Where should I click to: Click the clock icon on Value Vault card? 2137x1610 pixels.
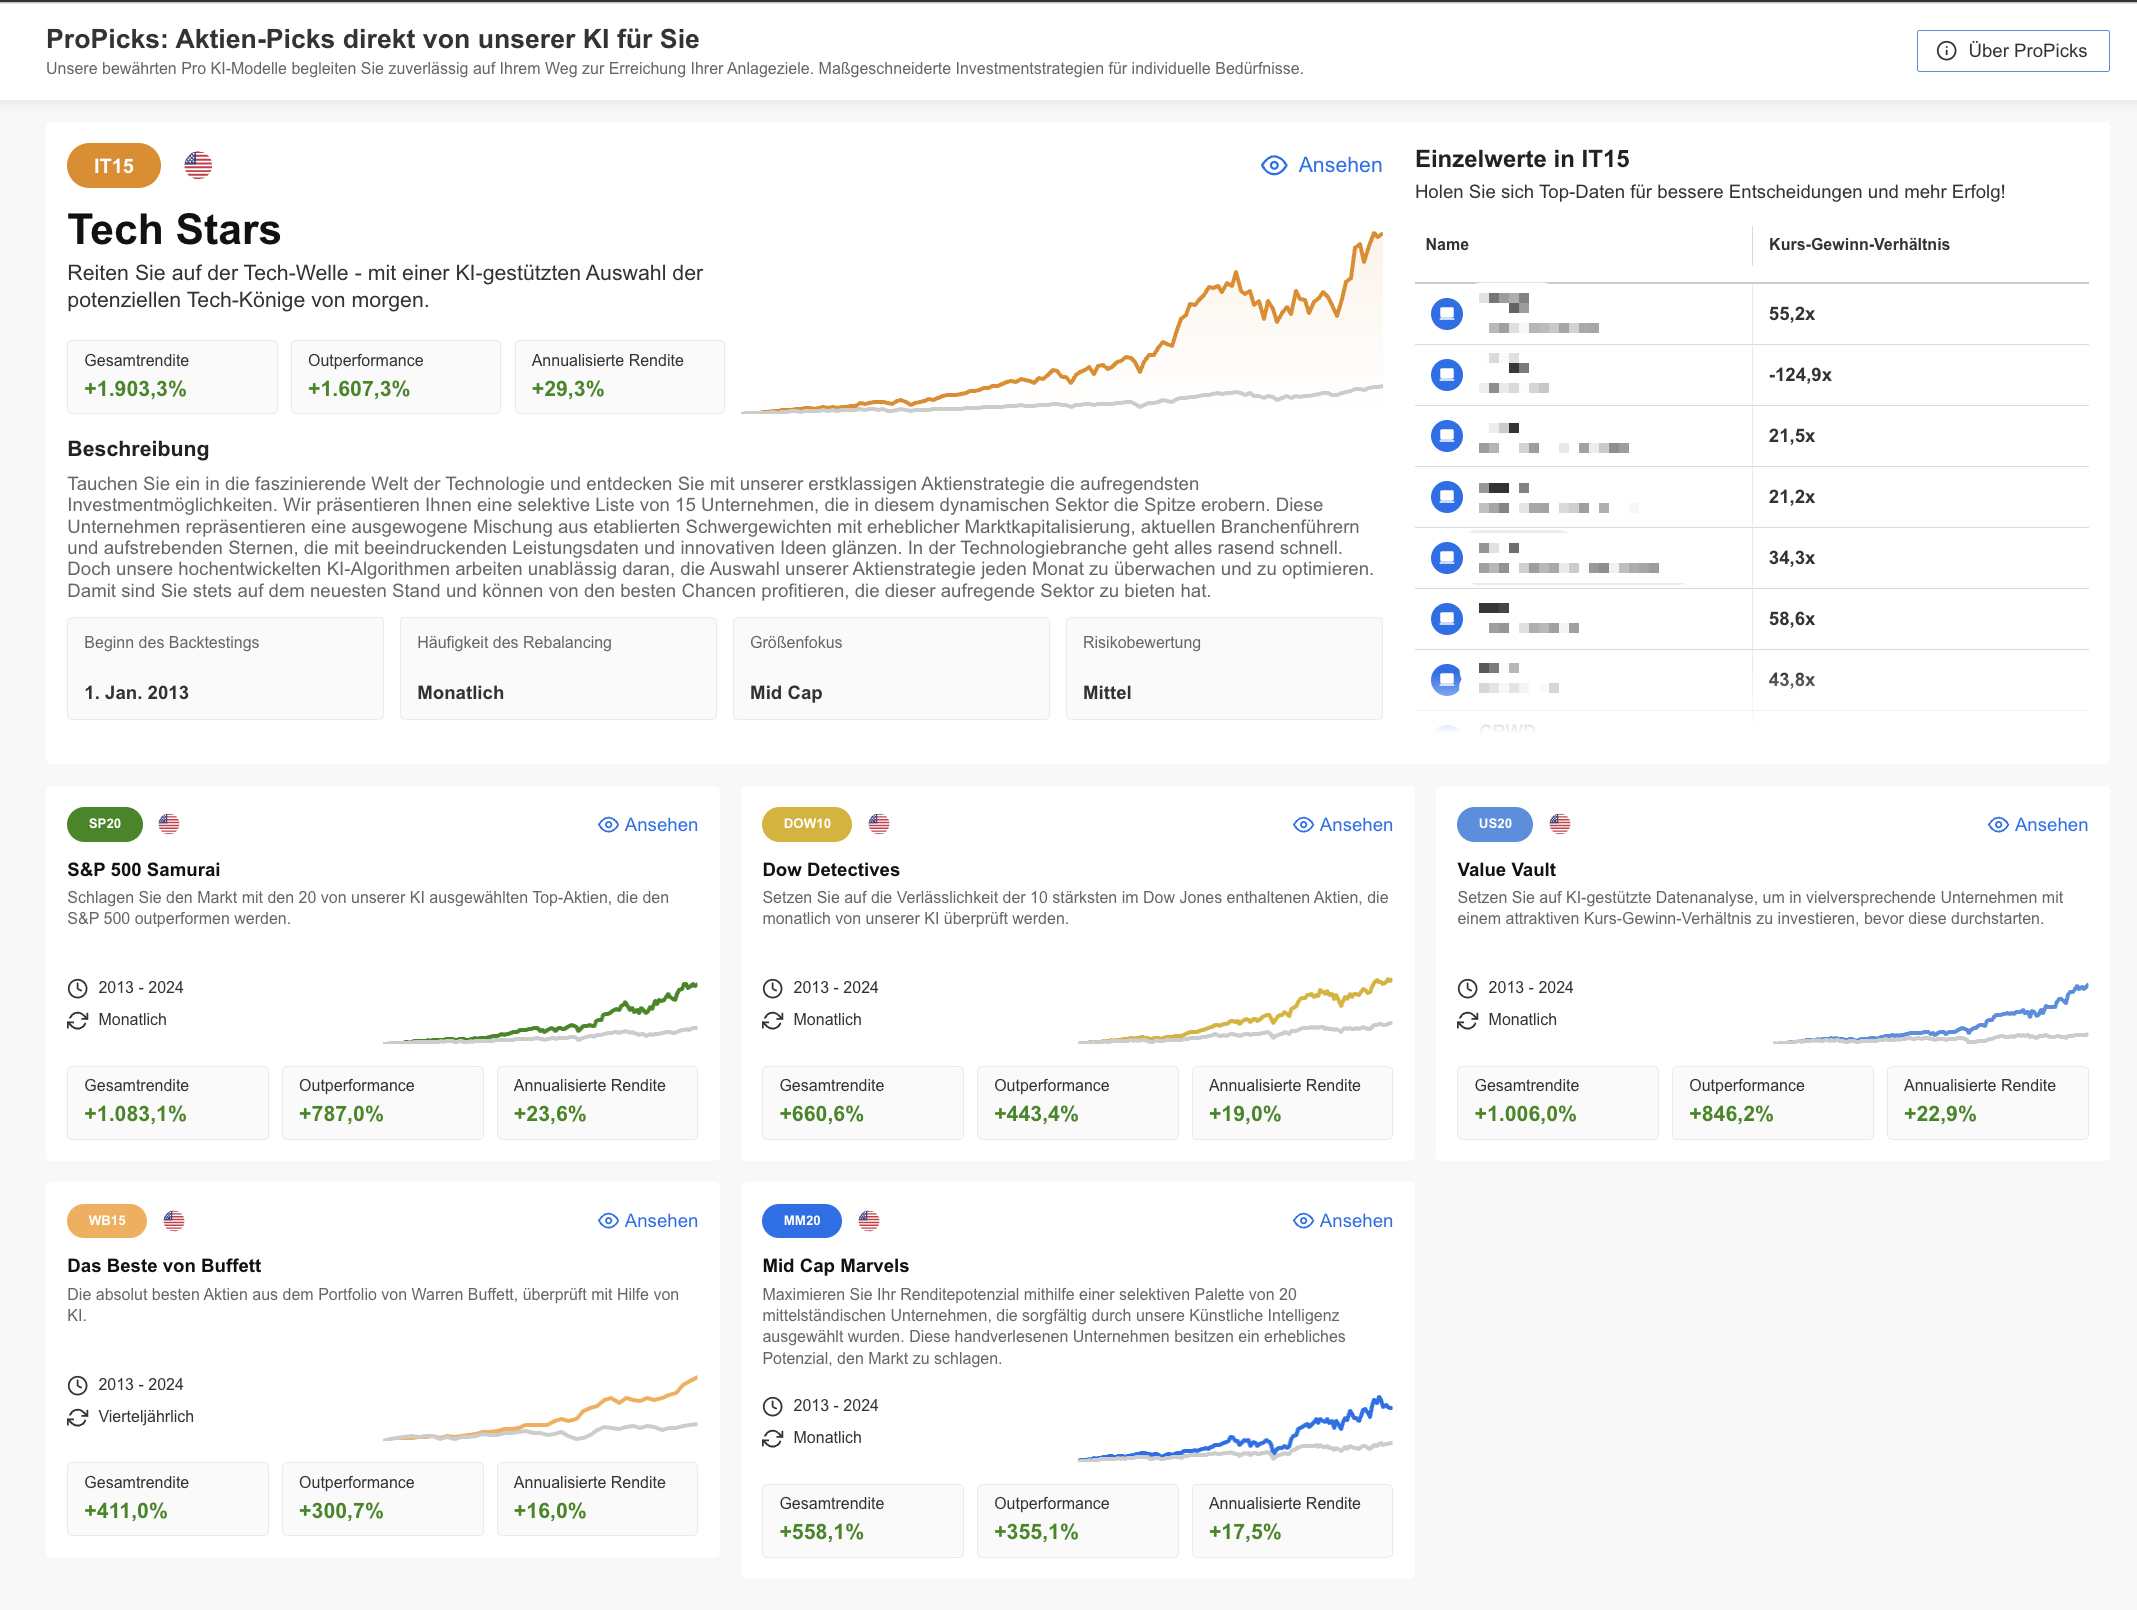pyautogui.click(x=1467, y=988)
